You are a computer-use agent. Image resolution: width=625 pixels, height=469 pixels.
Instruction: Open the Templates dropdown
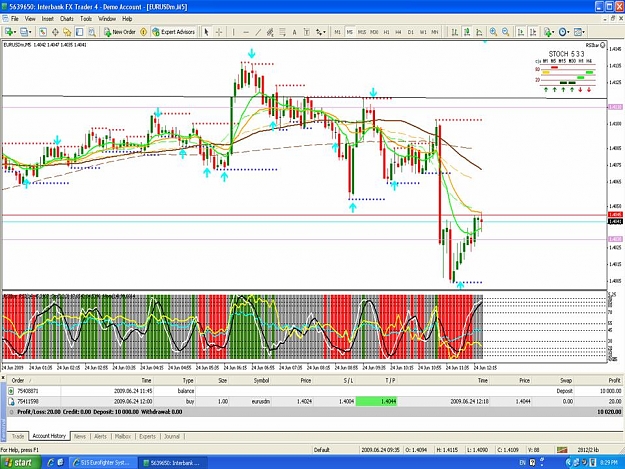tap(579, 32)
